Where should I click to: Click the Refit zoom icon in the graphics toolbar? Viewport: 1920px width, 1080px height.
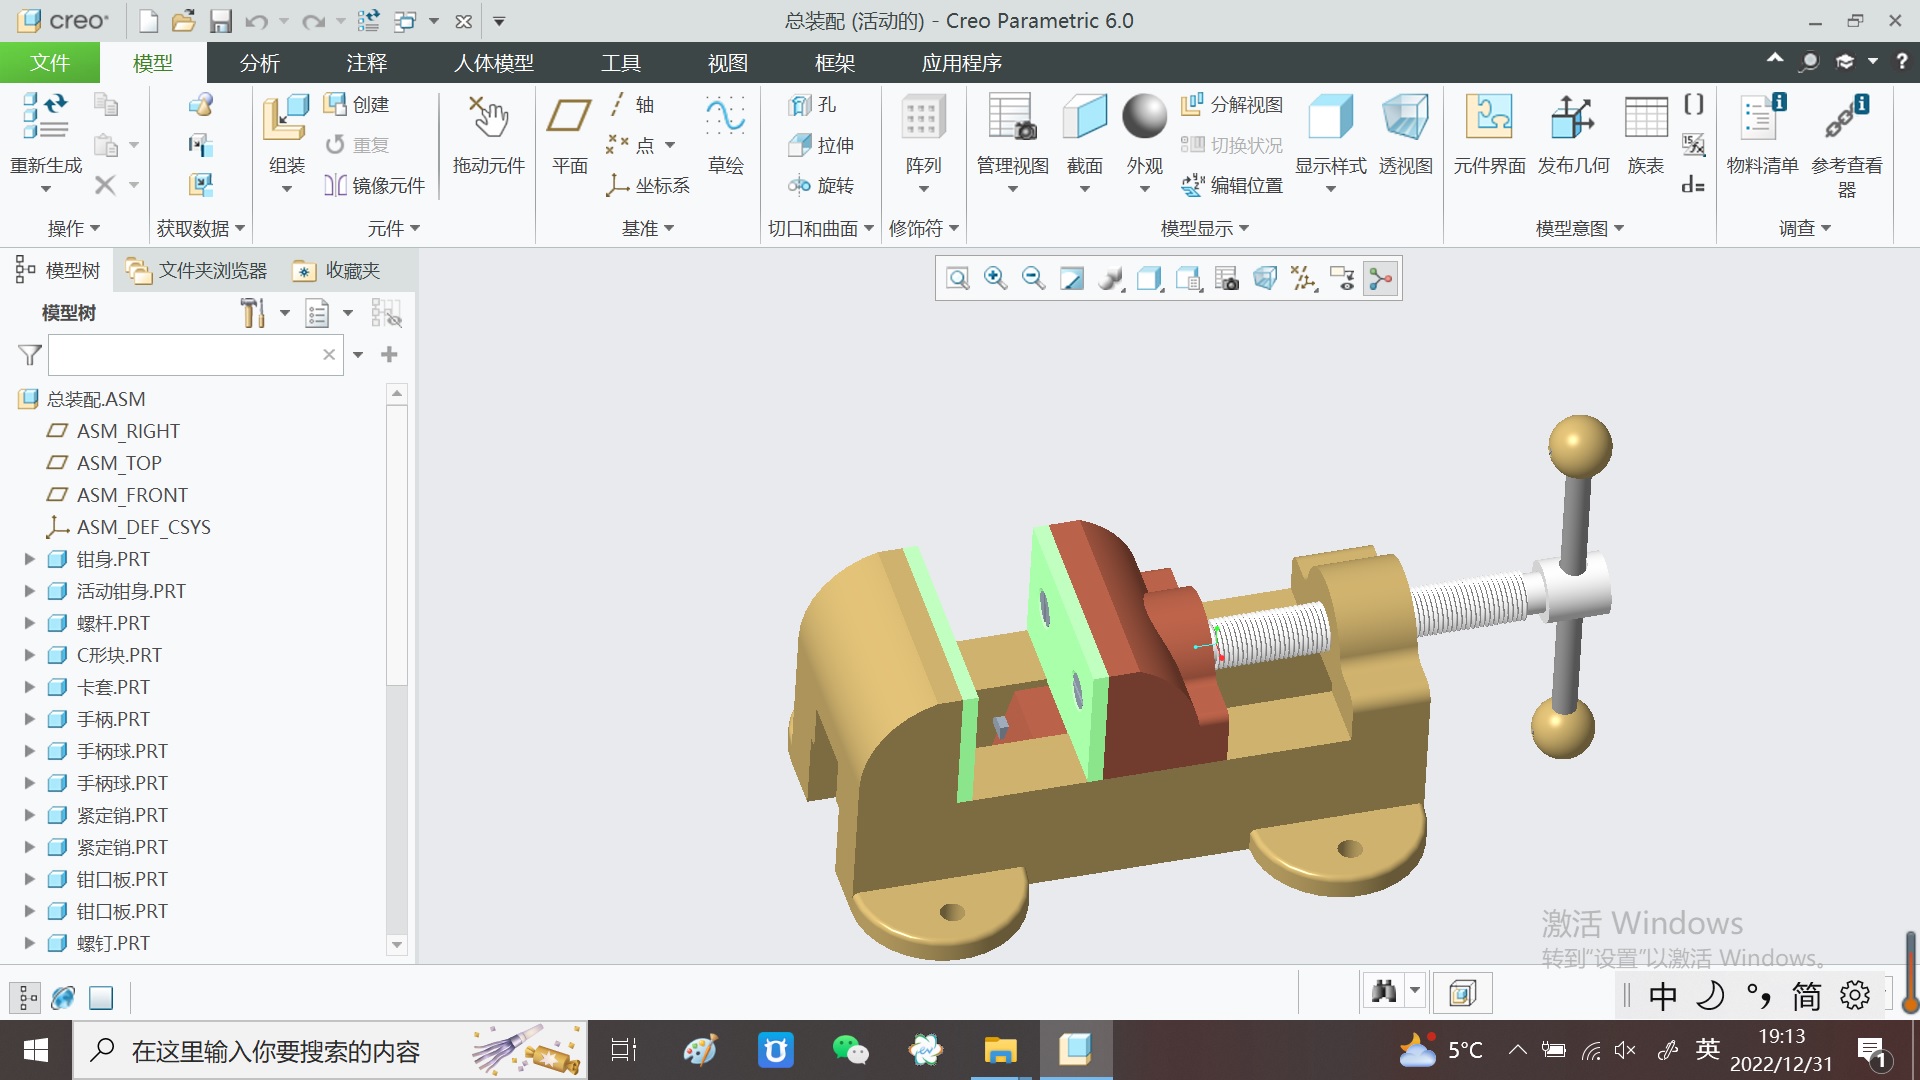(957, 279)
